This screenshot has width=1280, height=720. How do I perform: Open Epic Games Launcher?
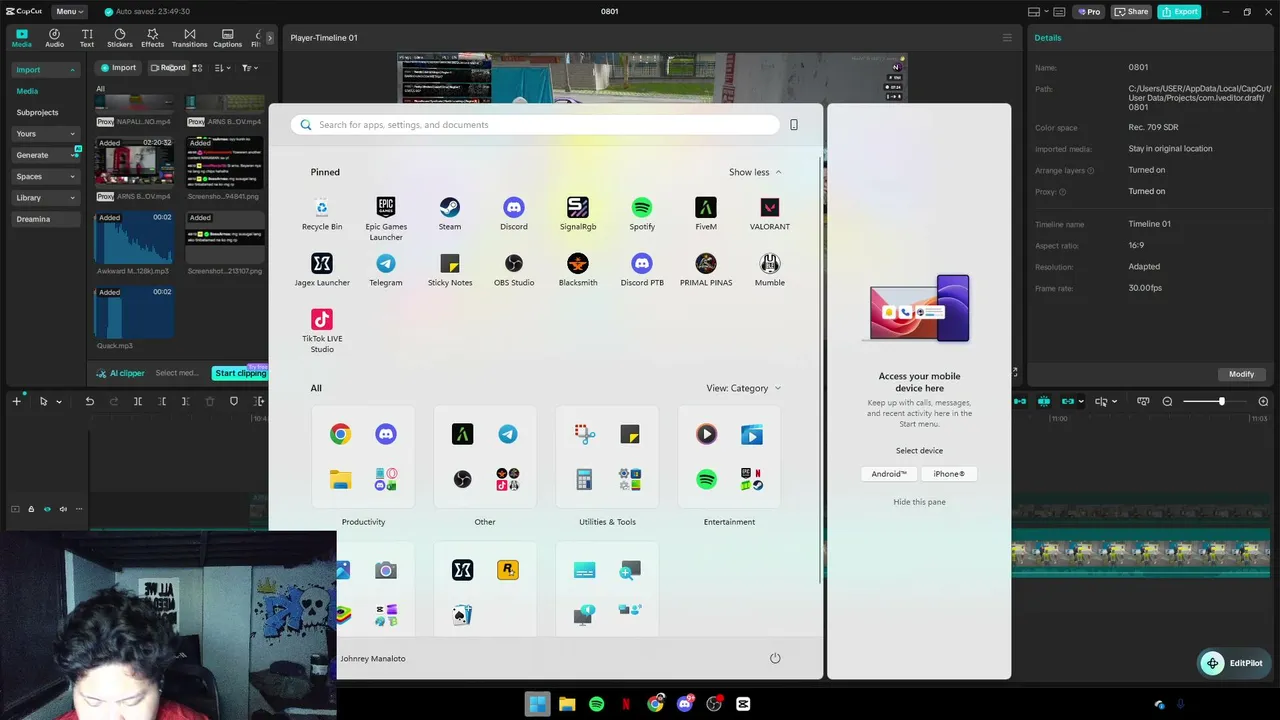[386, 218]
